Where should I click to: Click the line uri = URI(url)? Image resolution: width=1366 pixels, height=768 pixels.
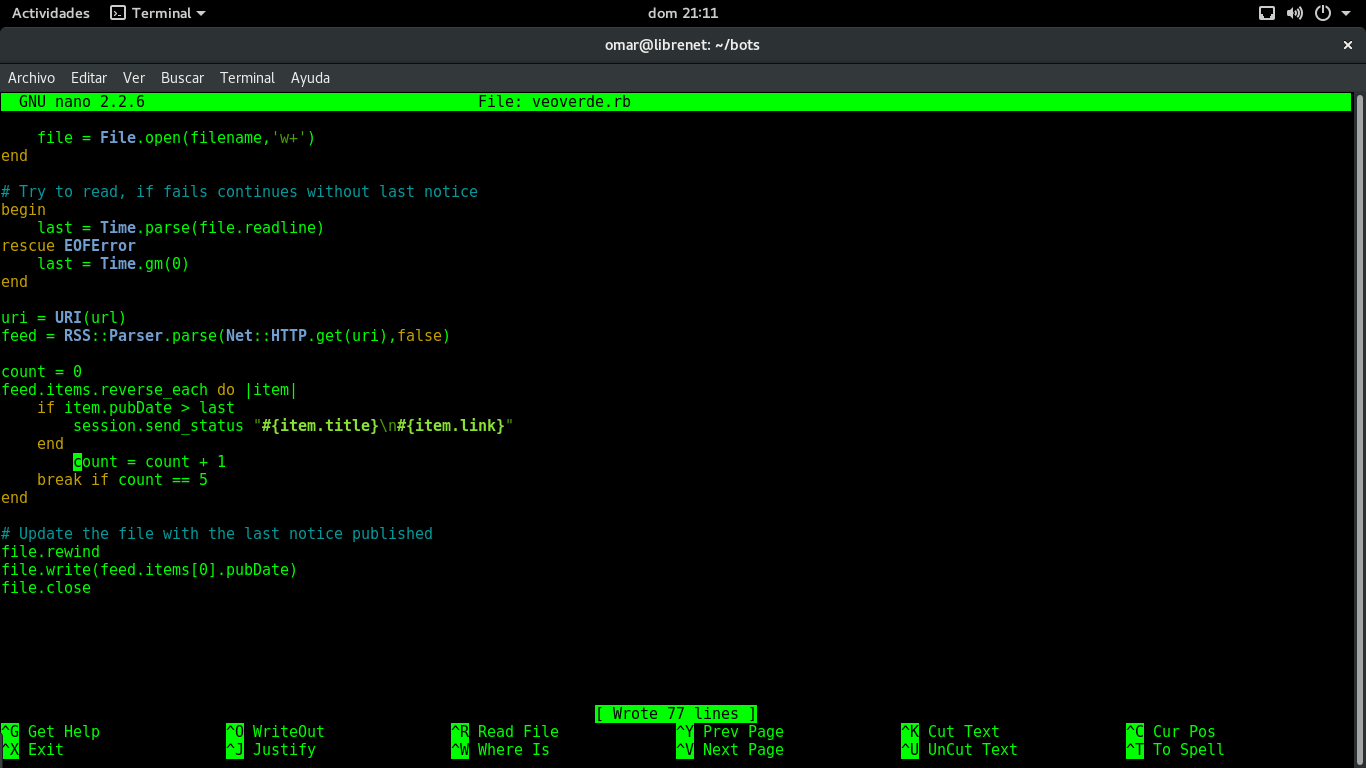point(64,318)
